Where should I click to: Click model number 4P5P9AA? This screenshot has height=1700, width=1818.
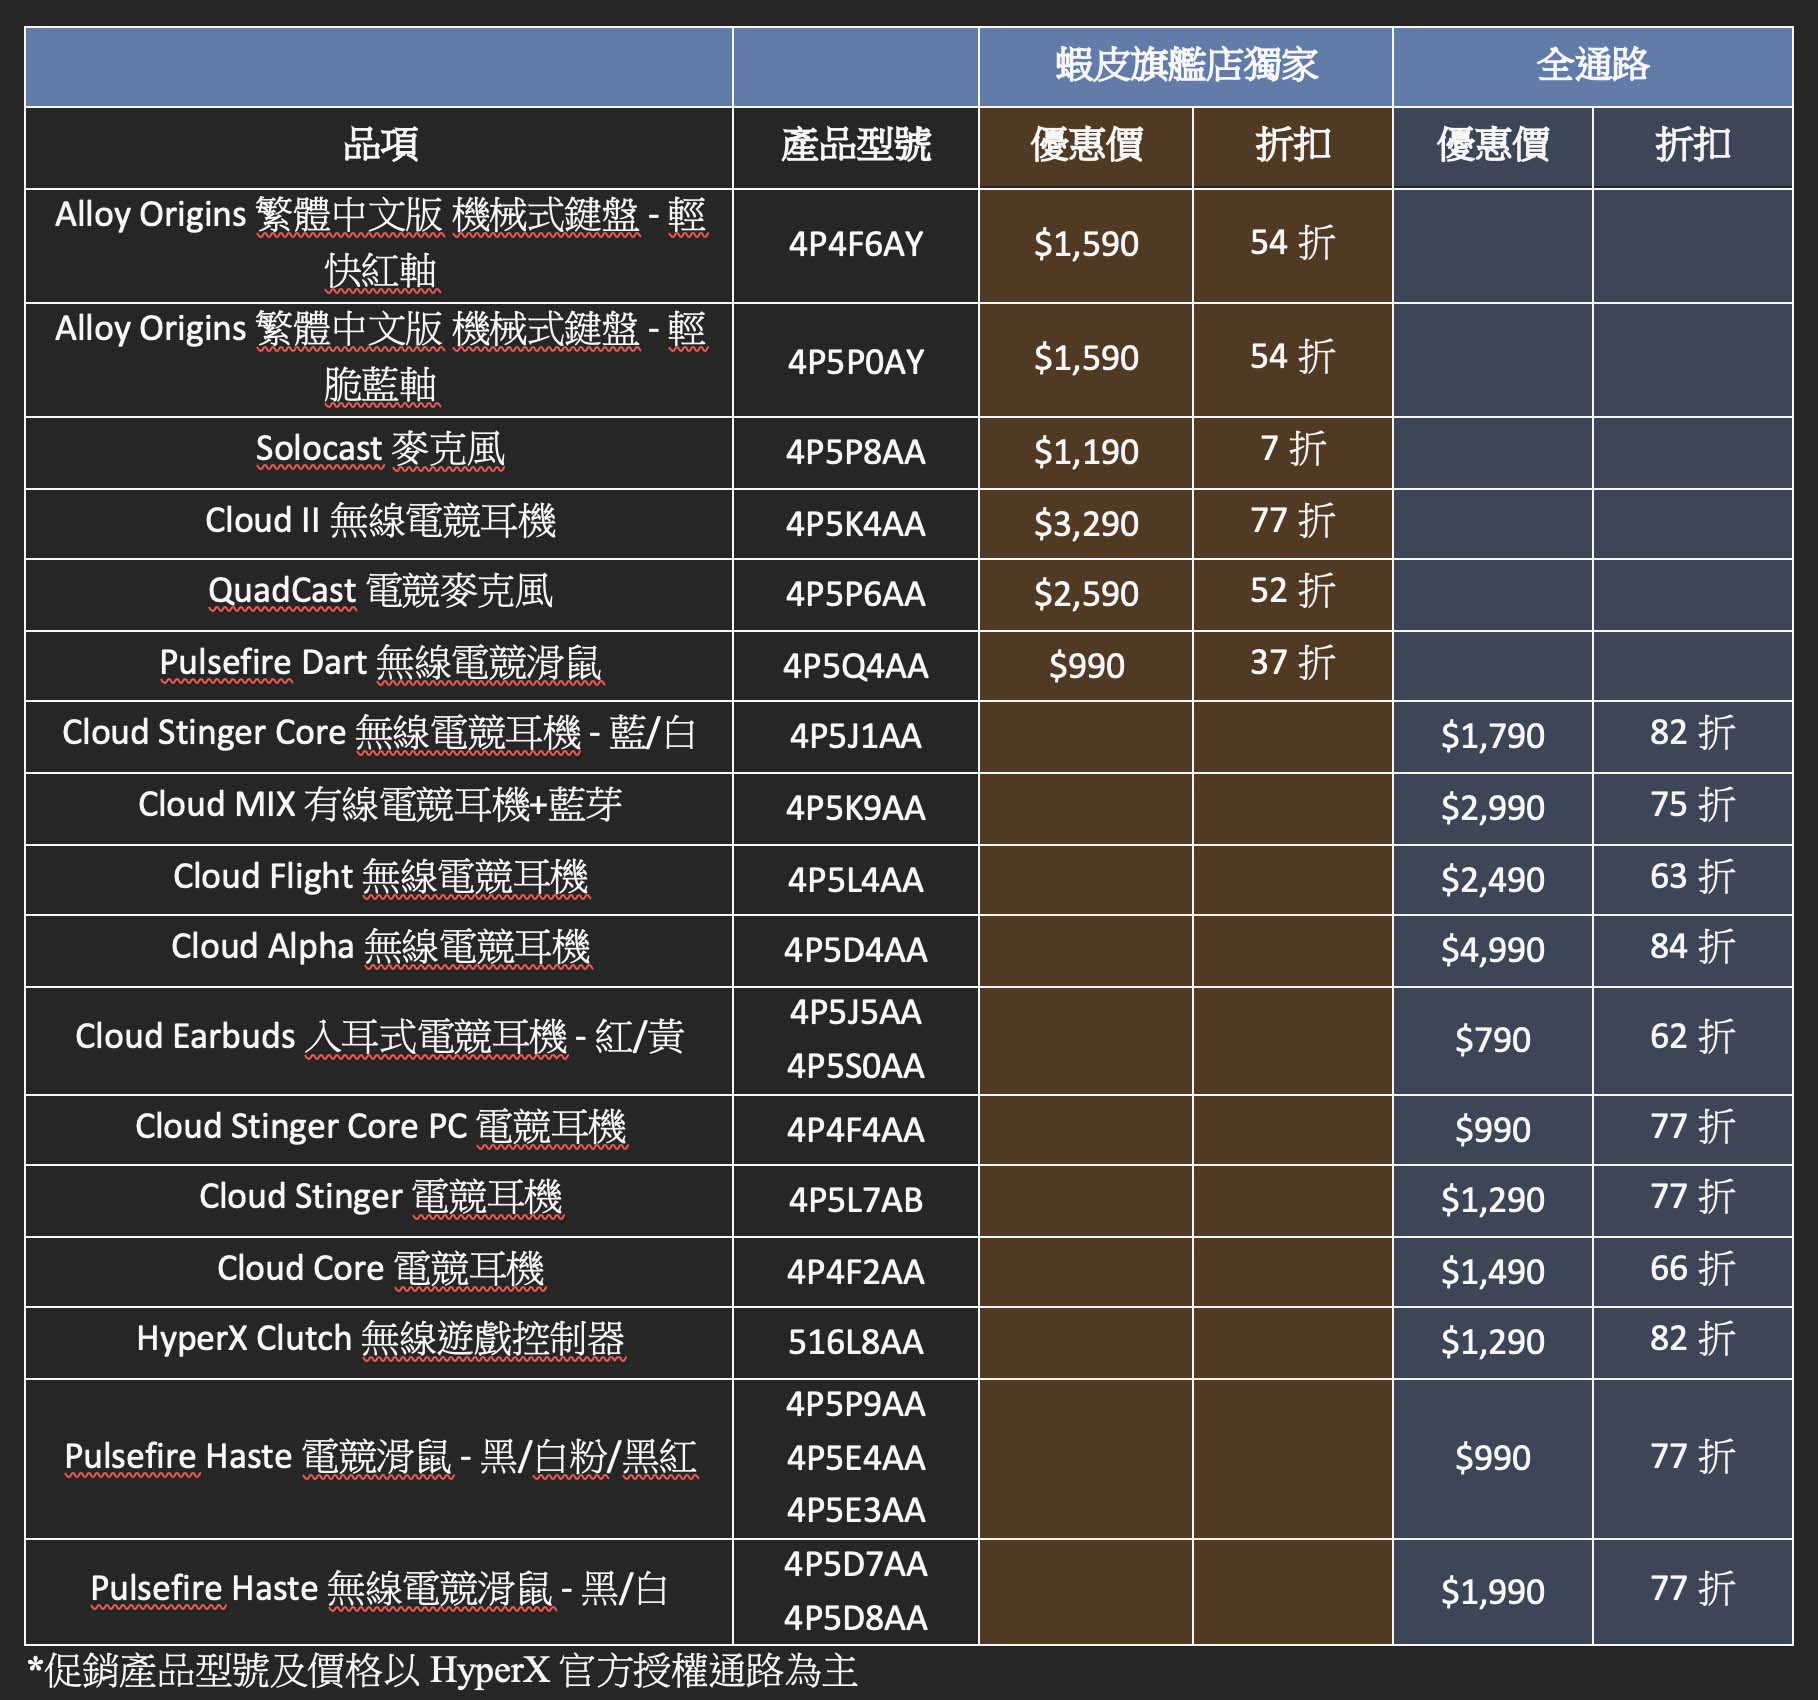[x=855, y=1405]
